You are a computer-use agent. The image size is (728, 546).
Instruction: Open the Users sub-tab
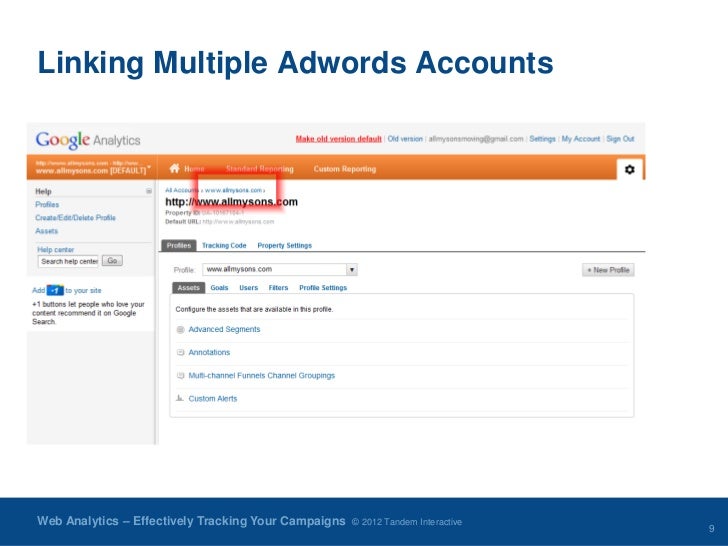tap(248, 288)
